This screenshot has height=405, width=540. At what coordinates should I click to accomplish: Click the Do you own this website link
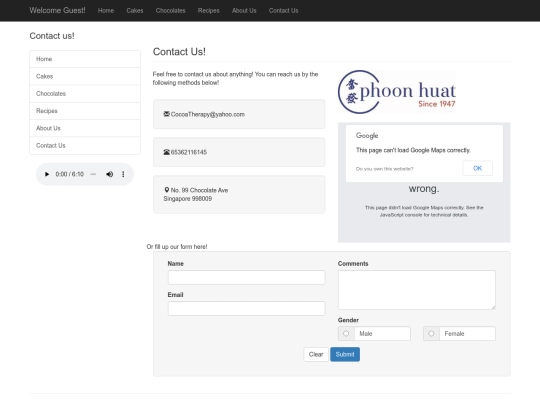[x=384, y=169]
